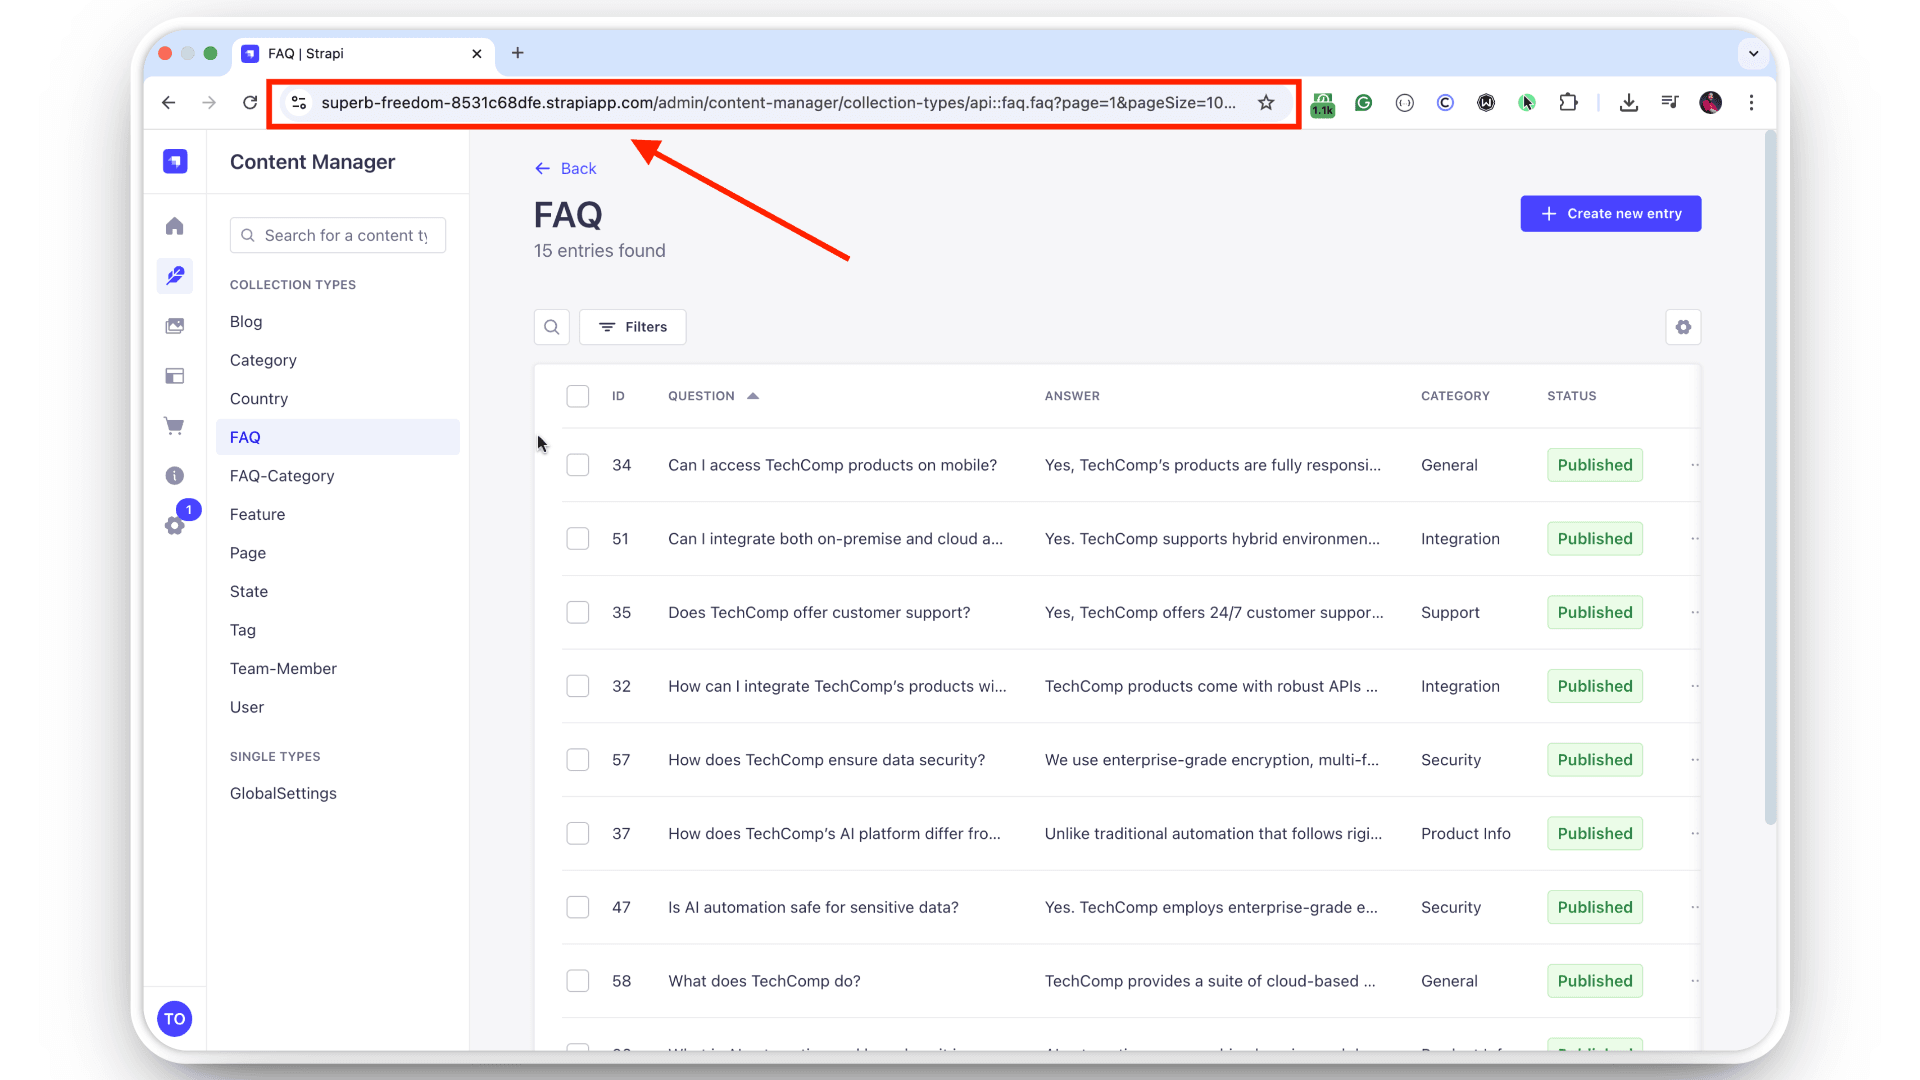Open the Chrome three-dot menu
Viewport: 1920px width, 1080px height.
(x=1751, y=103)
